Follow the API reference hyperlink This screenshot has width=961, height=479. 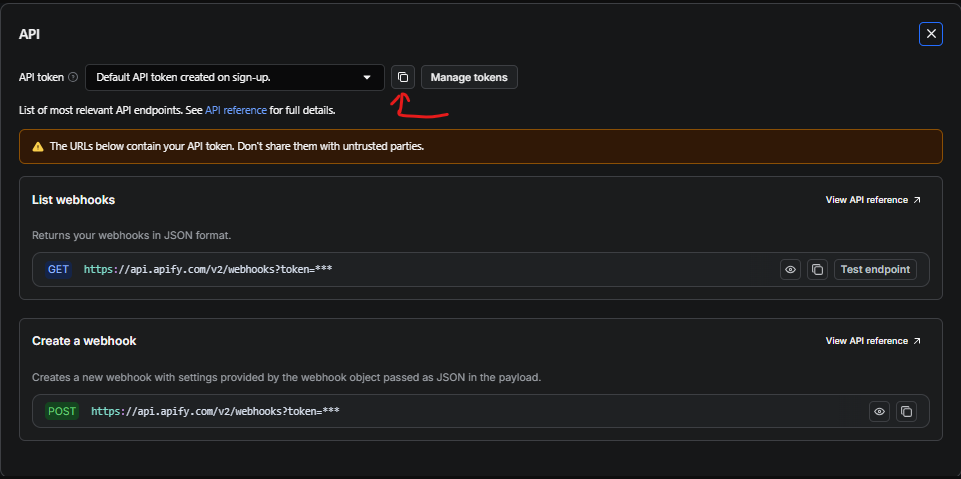pos(236,111)
